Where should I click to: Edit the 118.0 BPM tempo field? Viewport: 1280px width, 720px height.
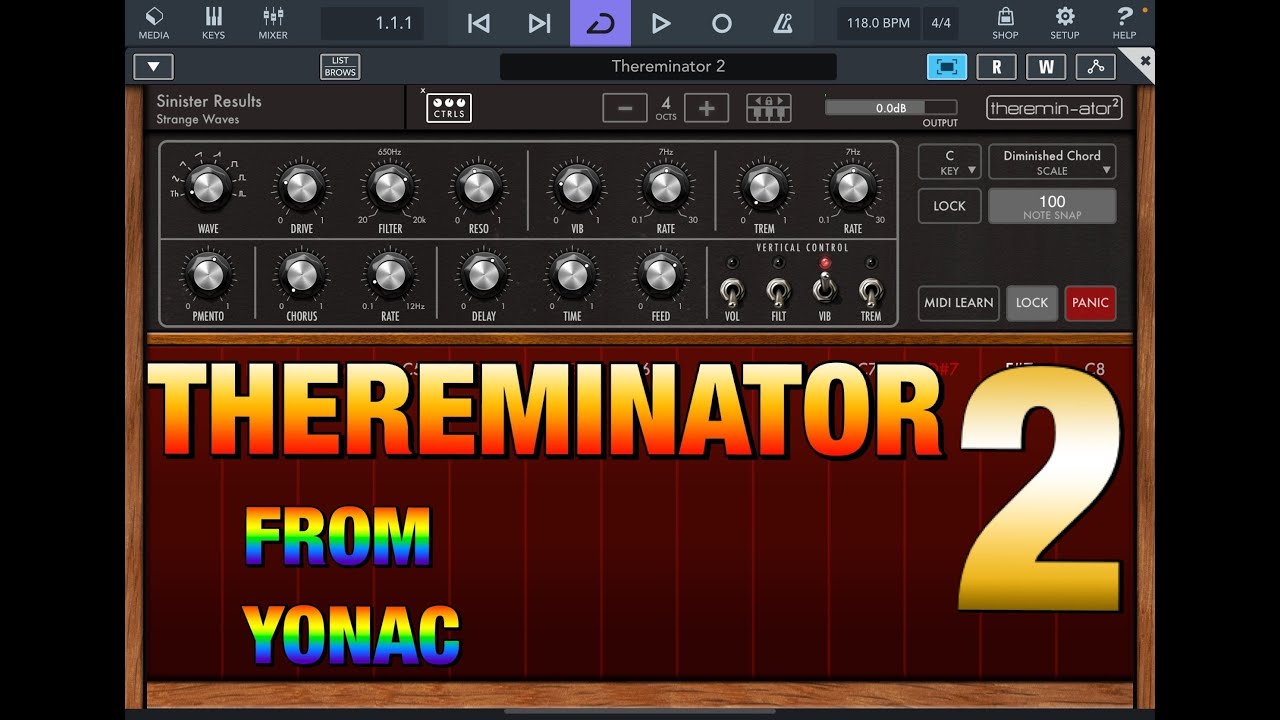878,23
